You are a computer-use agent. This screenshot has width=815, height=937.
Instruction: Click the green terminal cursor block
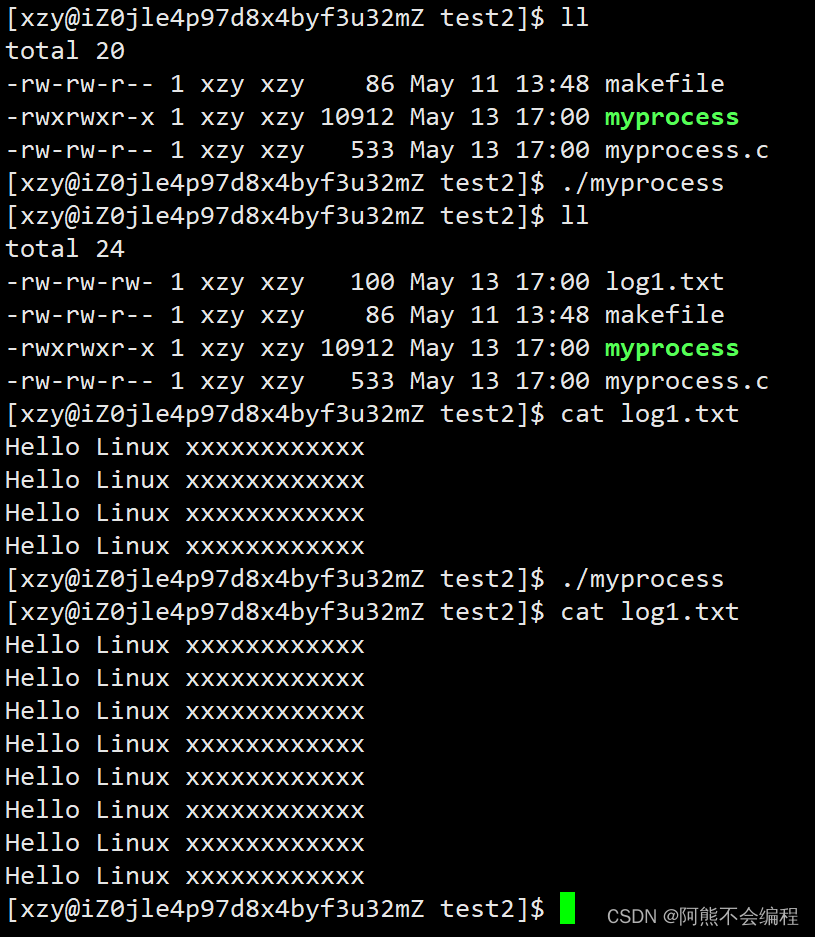tap(567, 908)
